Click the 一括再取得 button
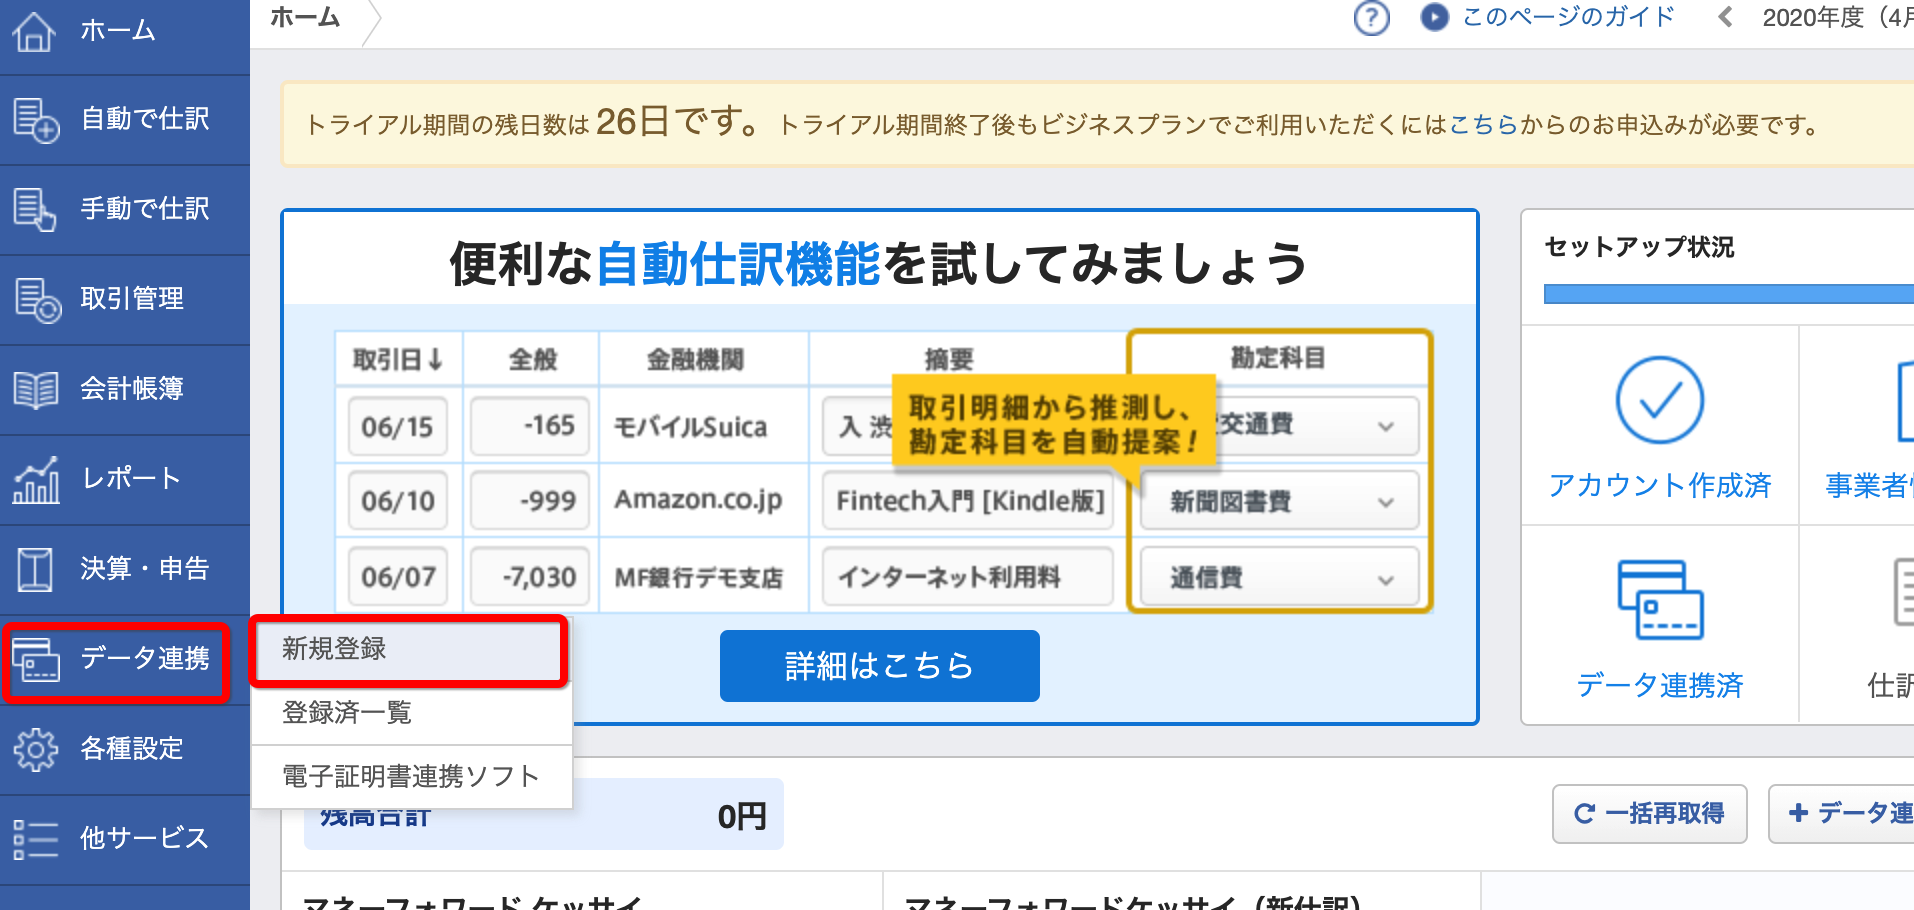1914x910 pixels. [x=1649, y=814]
